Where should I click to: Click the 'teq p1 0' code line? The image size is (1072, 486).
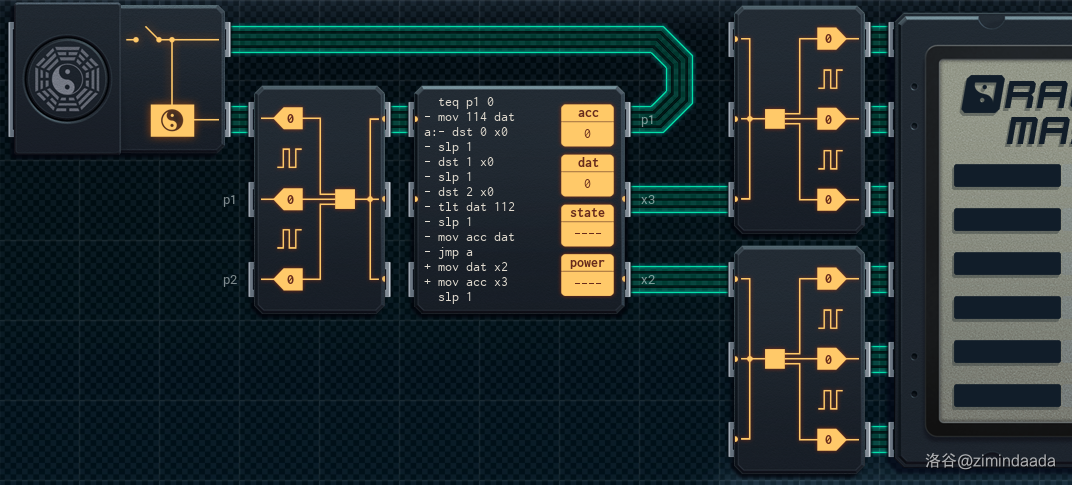(465, 102)
